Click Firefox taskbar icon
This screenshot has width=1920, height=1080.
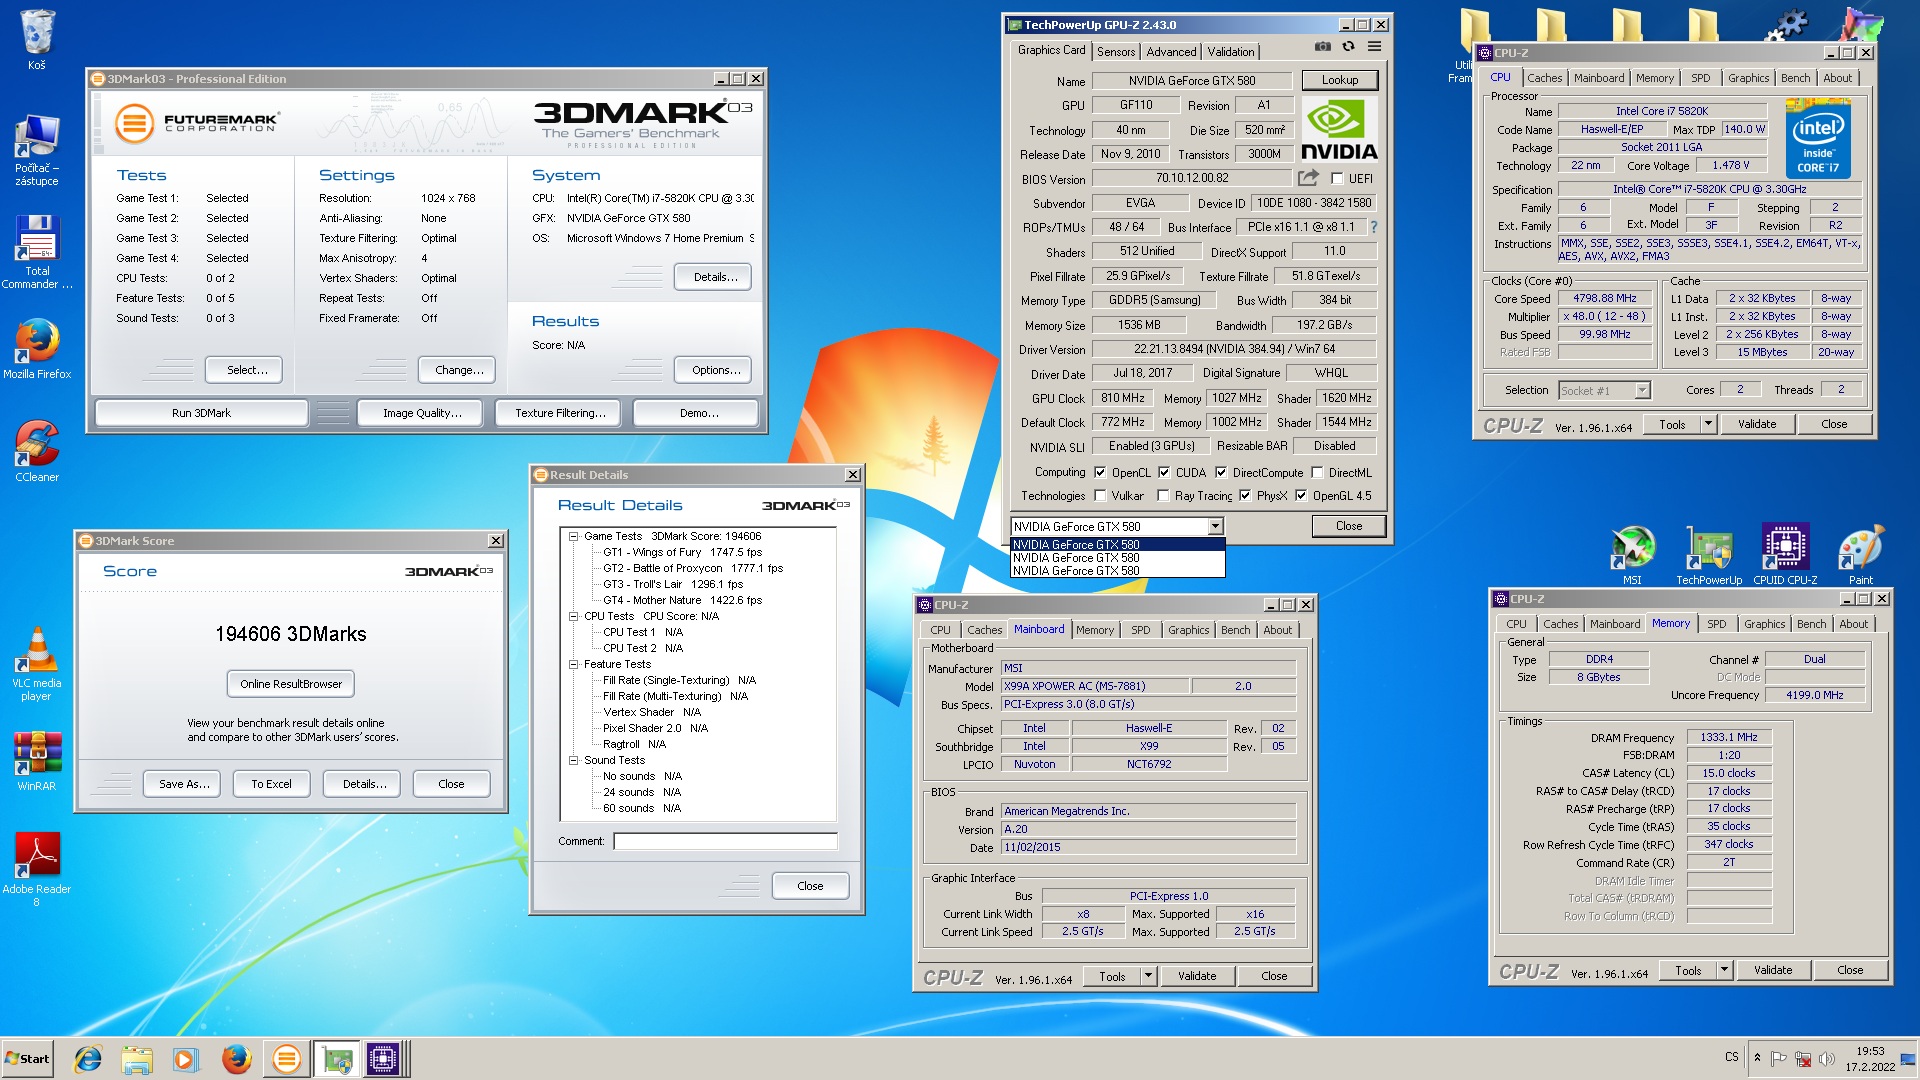[x=237, y=1059]
